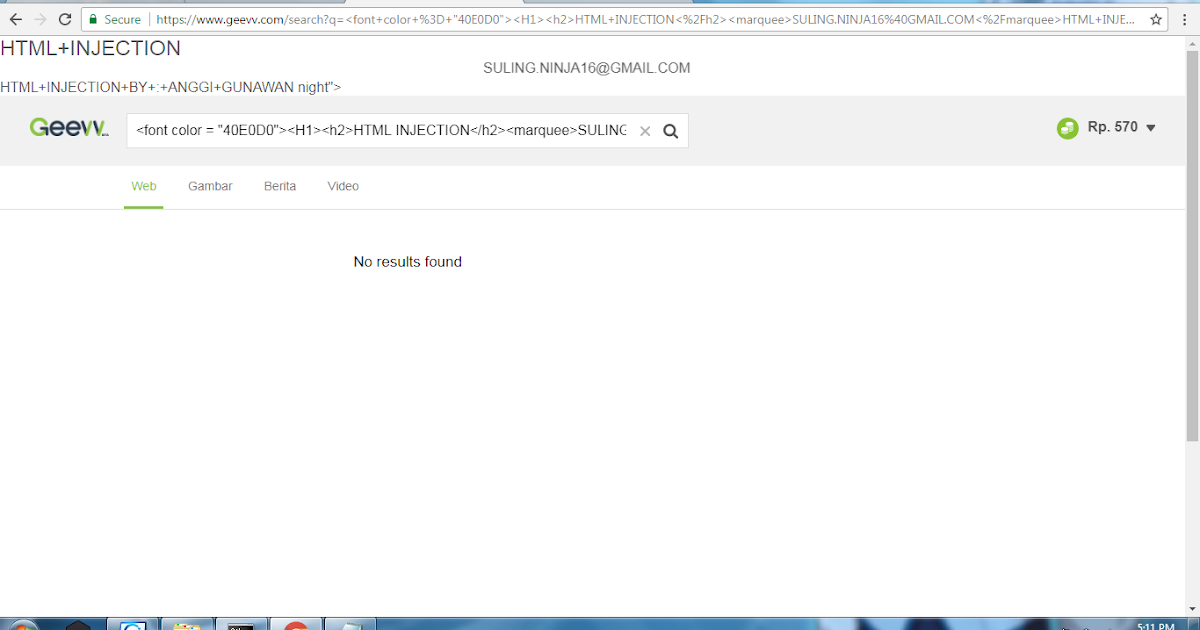Click the green coins donation icon

(1065, 128)
